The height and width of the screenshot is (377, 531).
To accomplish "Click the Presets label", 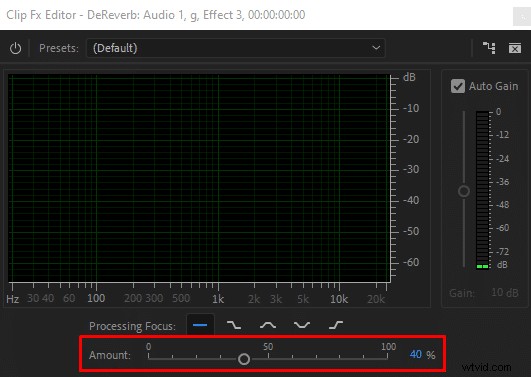I will [x=59, y=48].
